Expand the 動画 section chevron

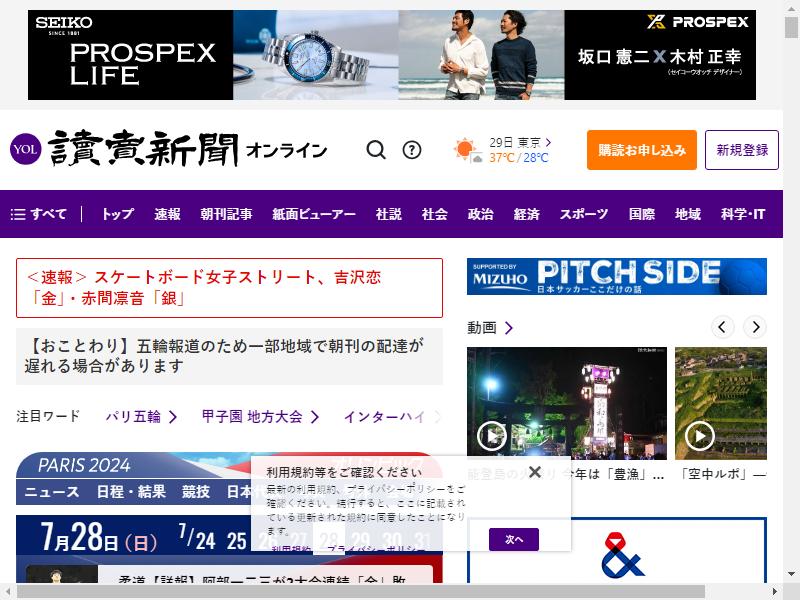pos(509,328)
